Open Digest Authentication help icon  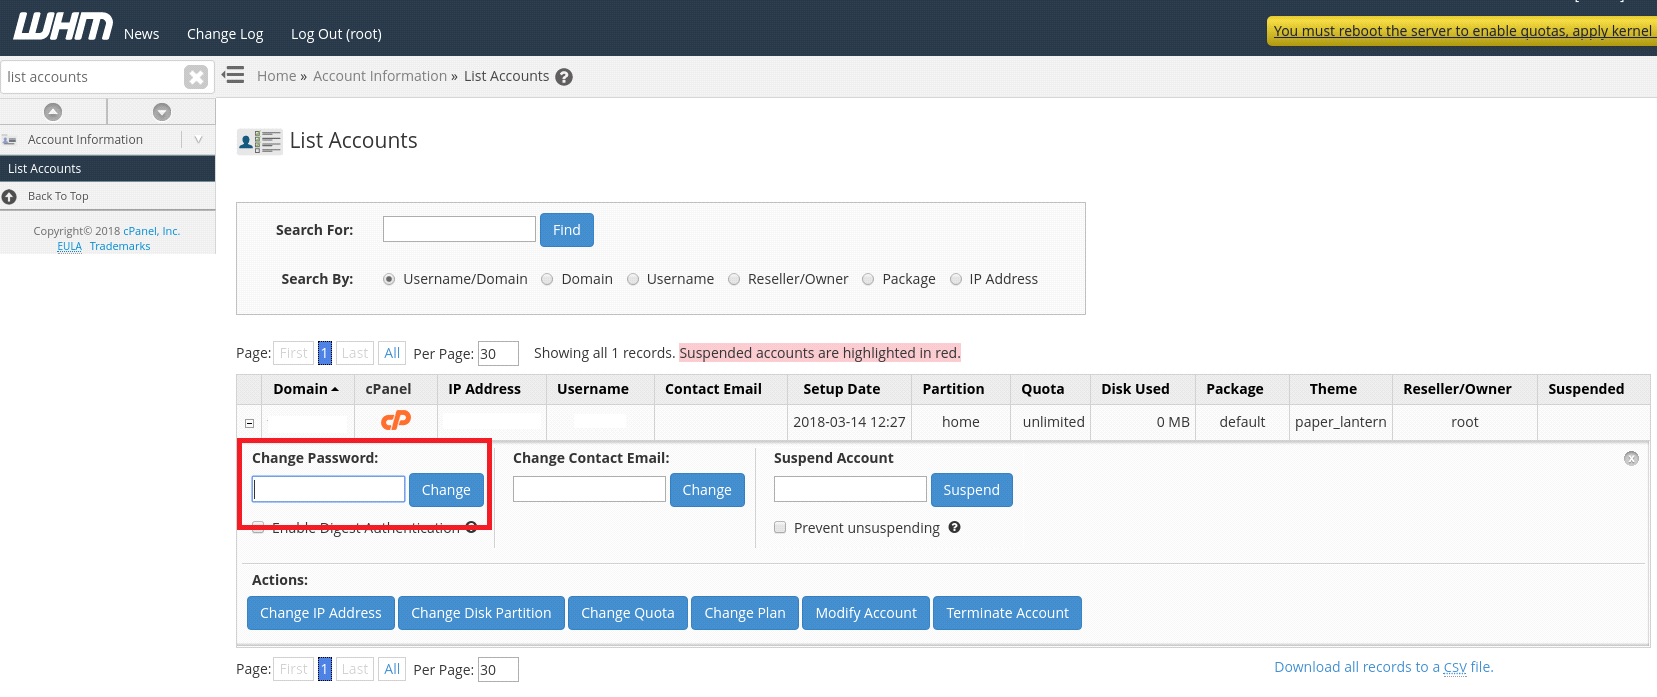pos(471,527)
